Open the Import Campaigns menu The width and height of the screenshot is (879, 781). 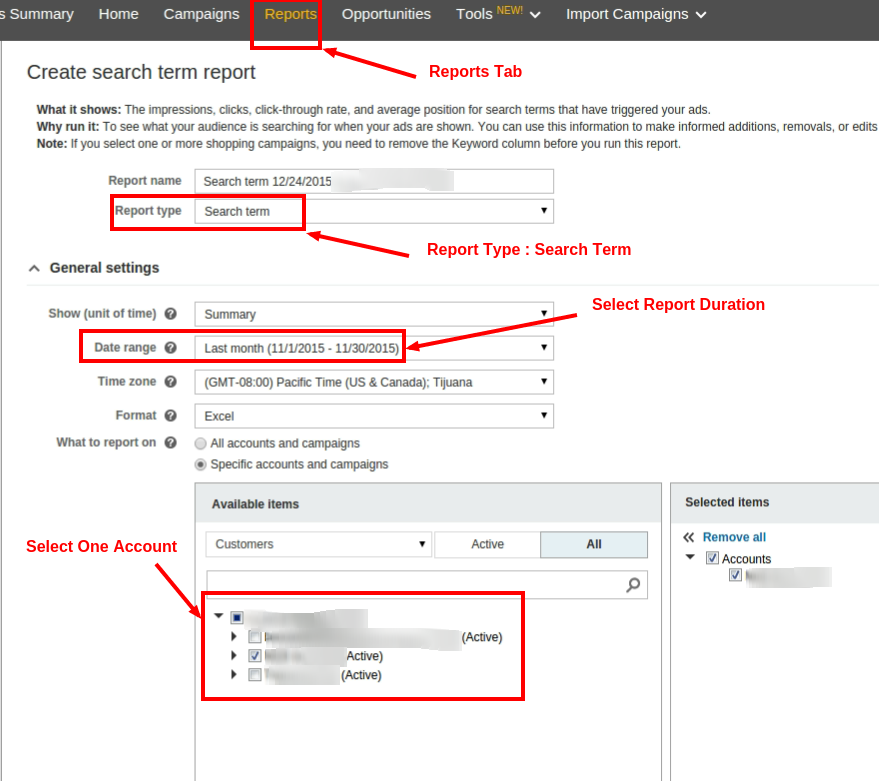(636, 14)
